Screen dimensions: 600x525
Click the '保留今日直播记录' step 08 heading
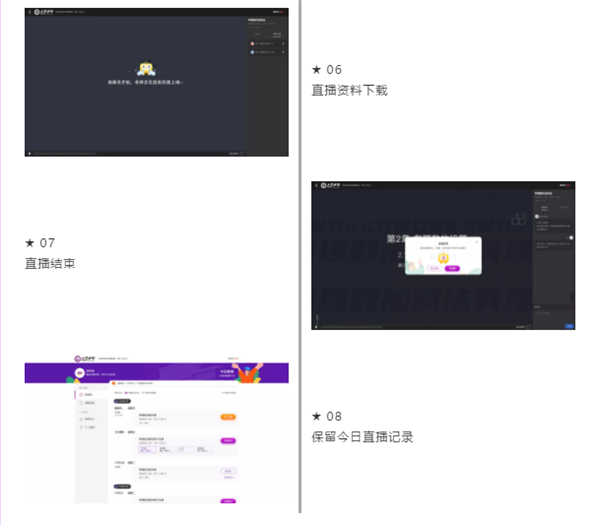click(x=362, y=436)
